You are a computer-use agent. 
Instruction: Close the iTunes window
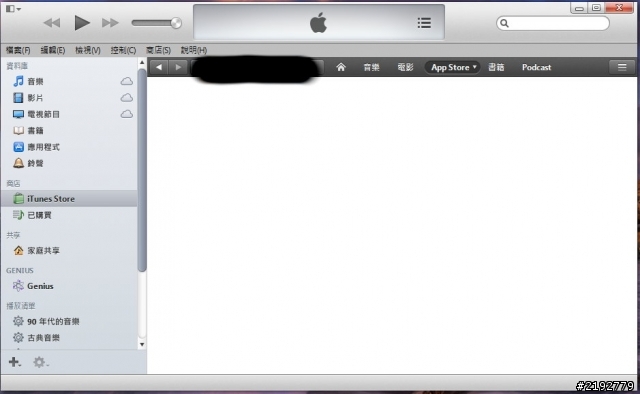coord(619,8)
